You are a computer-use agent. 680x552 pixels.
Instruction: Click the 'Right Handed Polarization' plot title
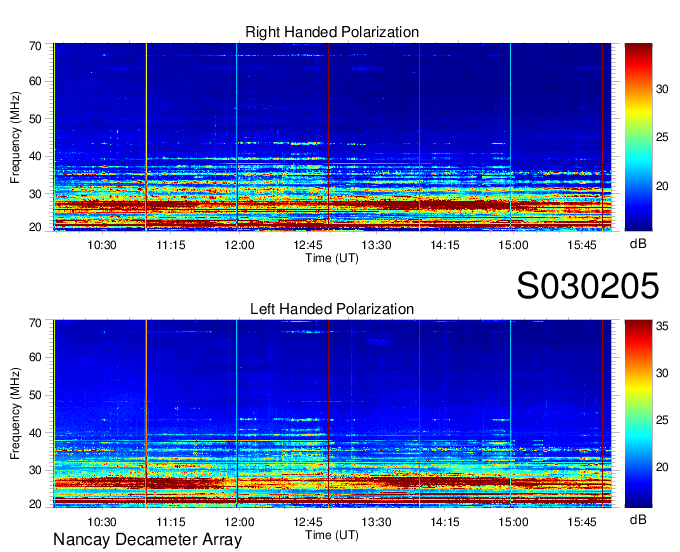point(332,32)
